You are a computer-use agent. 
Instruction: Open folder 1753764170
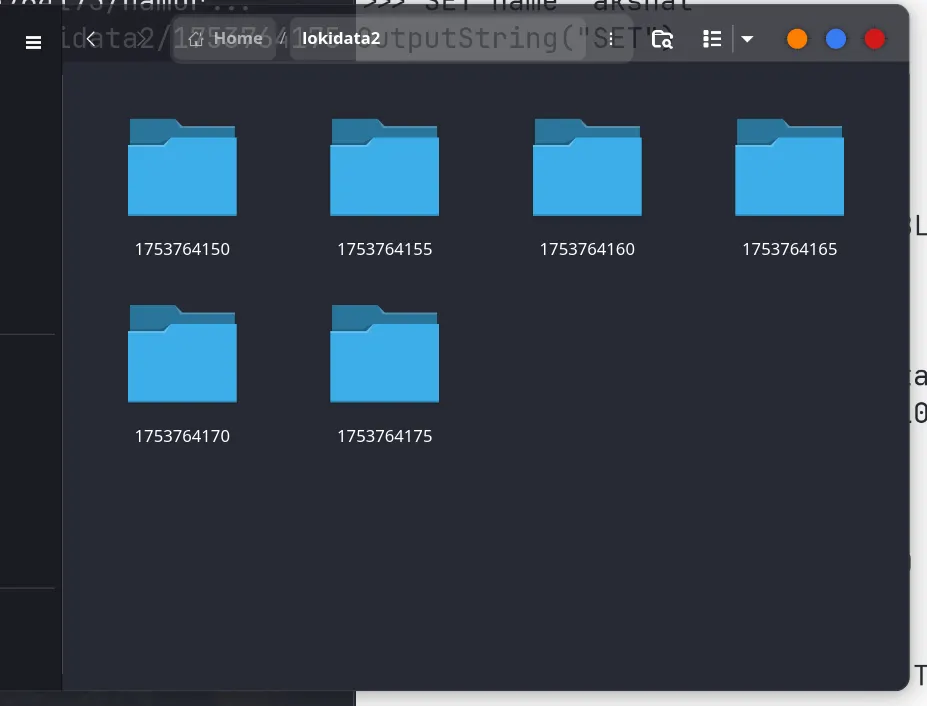(182, 353)
